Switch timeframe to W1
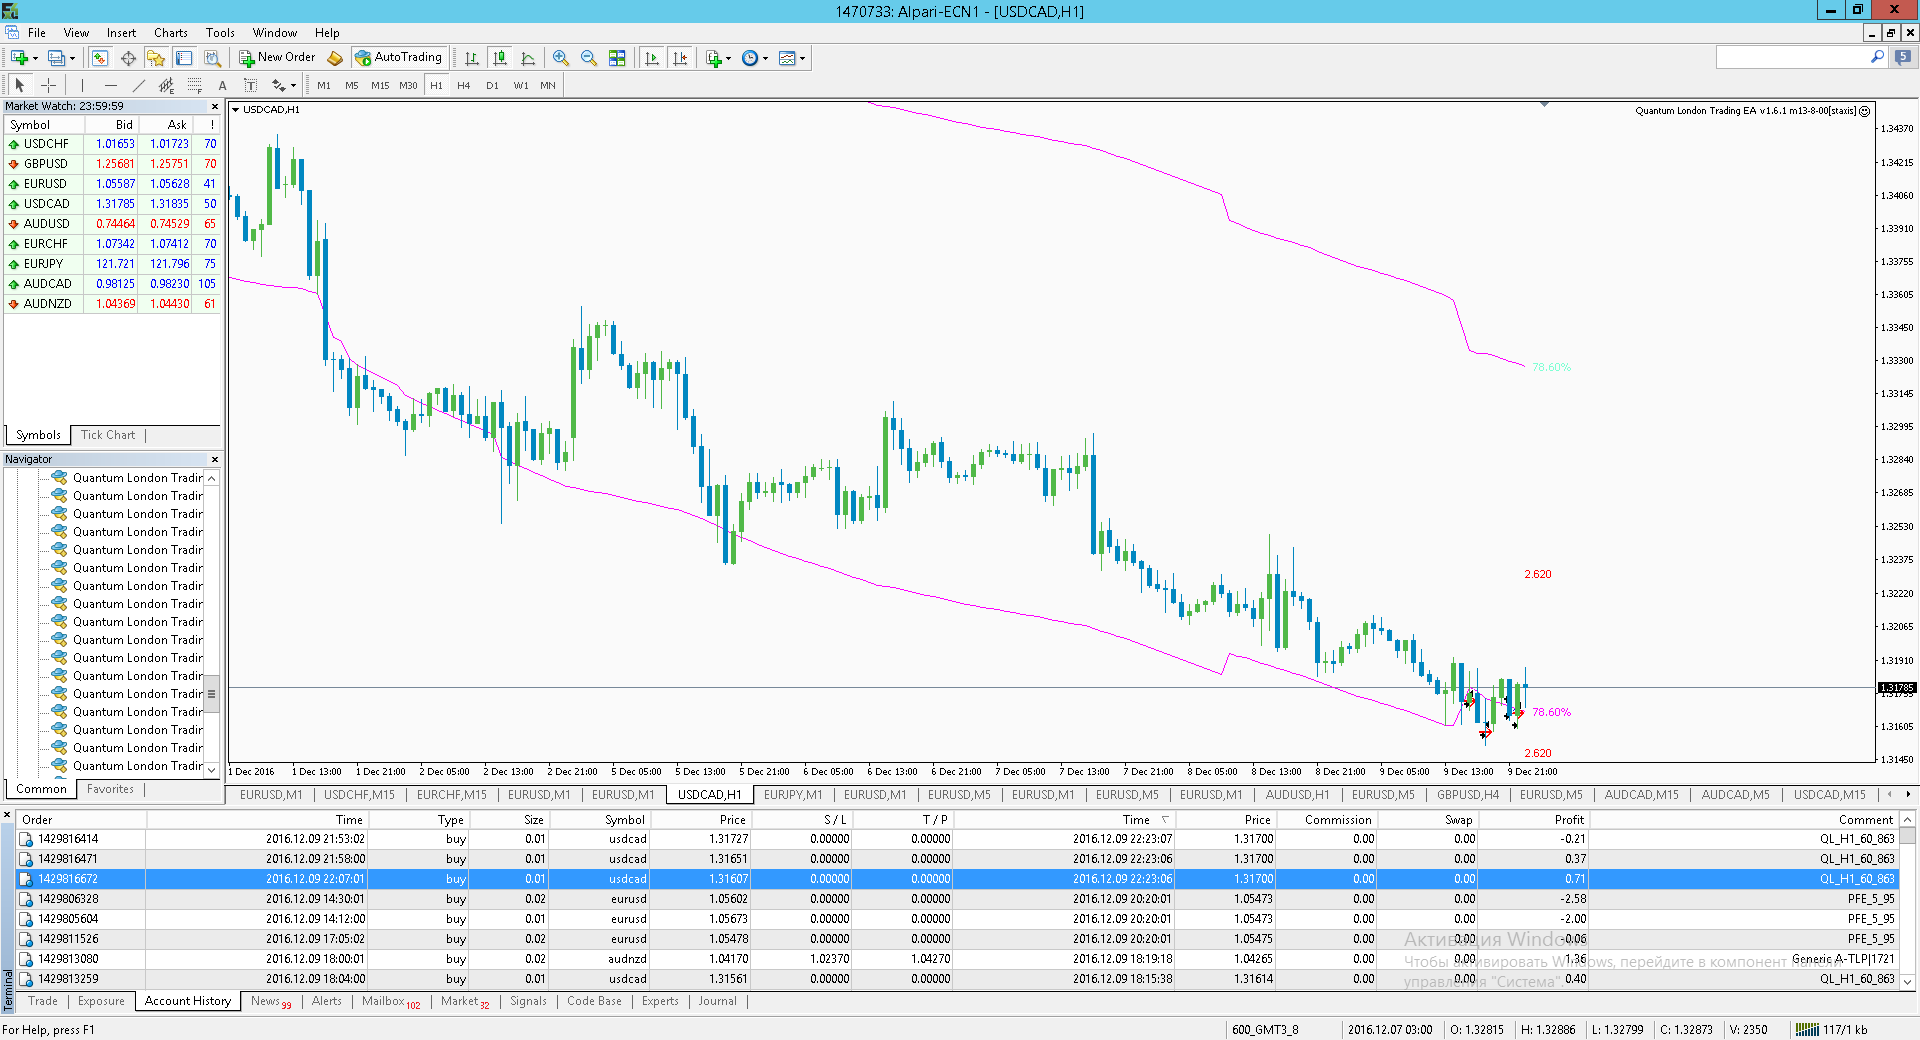Screen dimensions: 1920x1040 (521, 85)
